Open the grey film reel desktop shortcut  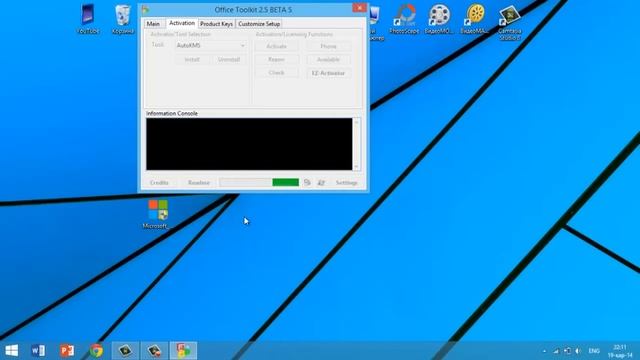(x=439, y=19)
